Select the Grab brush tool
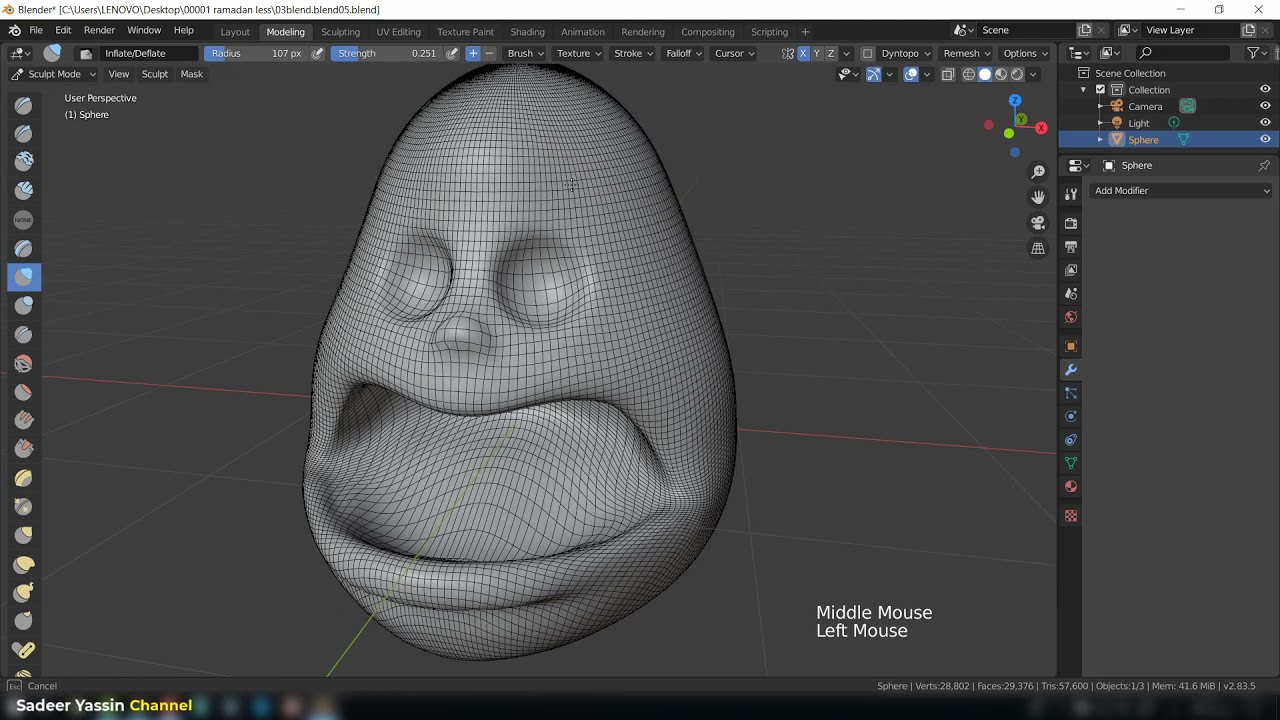 [x=24, y=535]
